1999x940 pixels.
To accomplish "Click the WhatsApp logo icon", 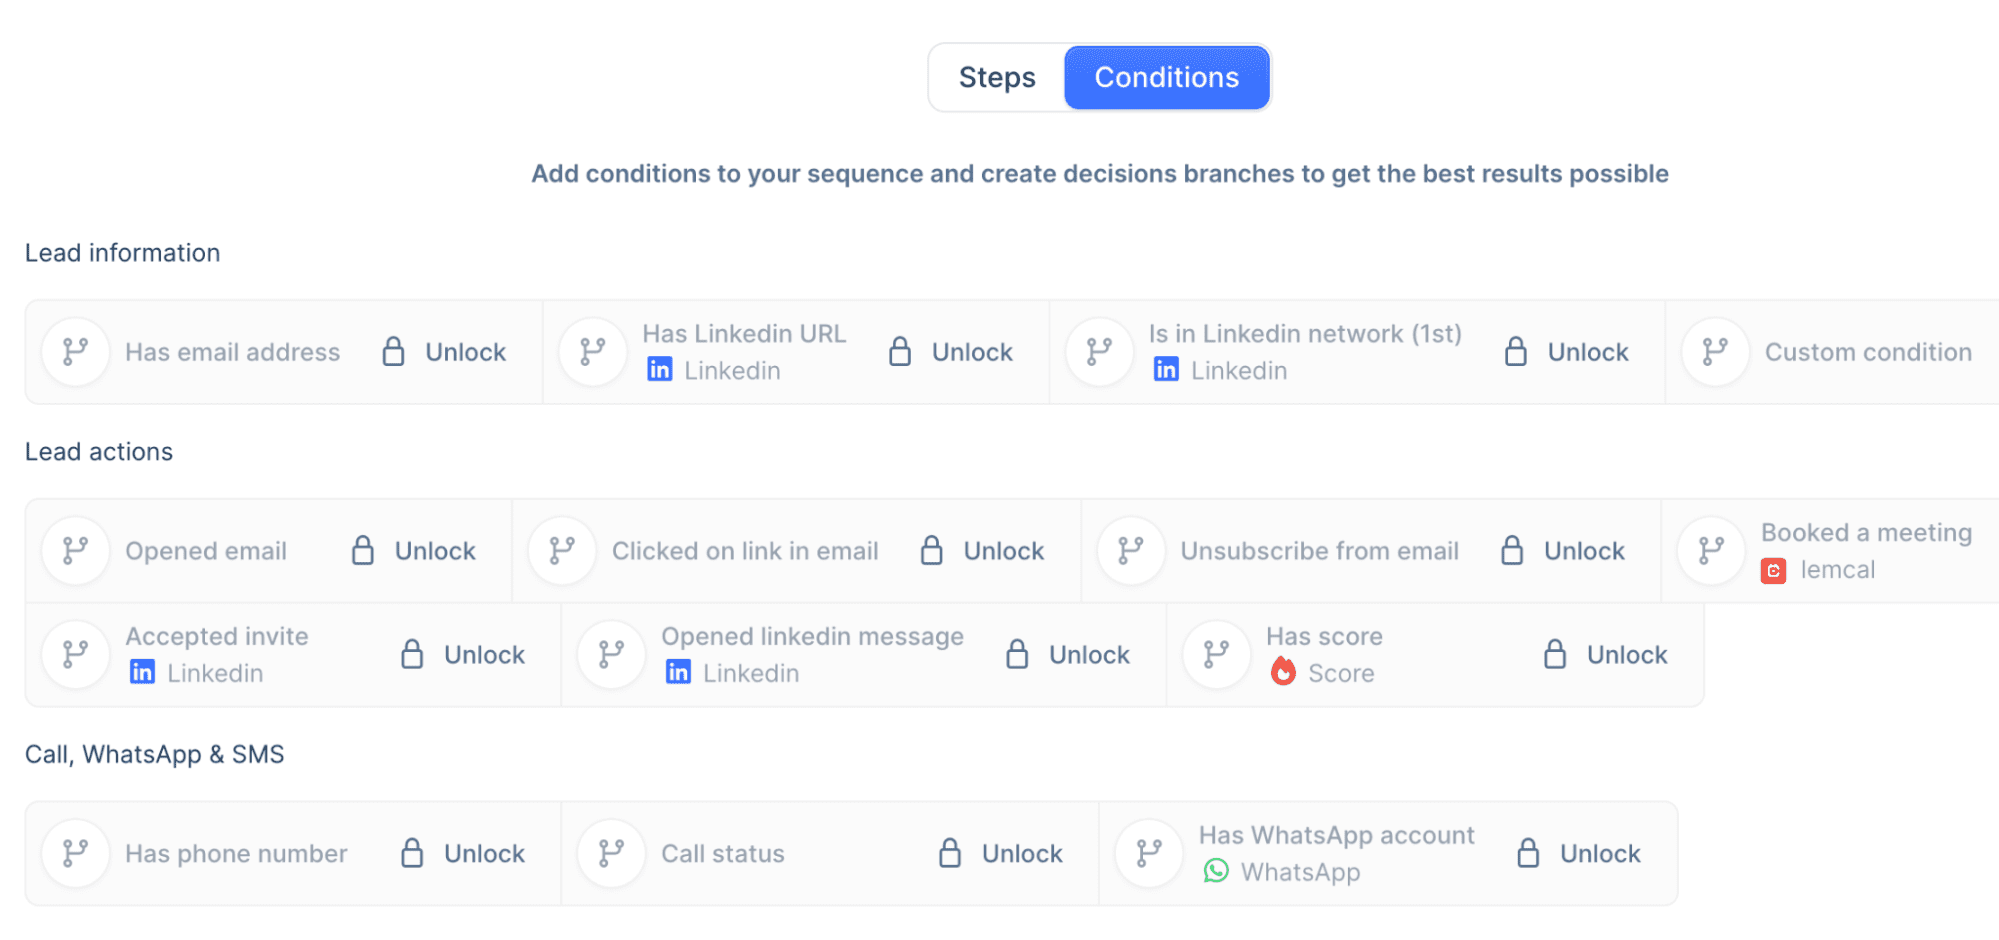I will (x=1216, y=872).
